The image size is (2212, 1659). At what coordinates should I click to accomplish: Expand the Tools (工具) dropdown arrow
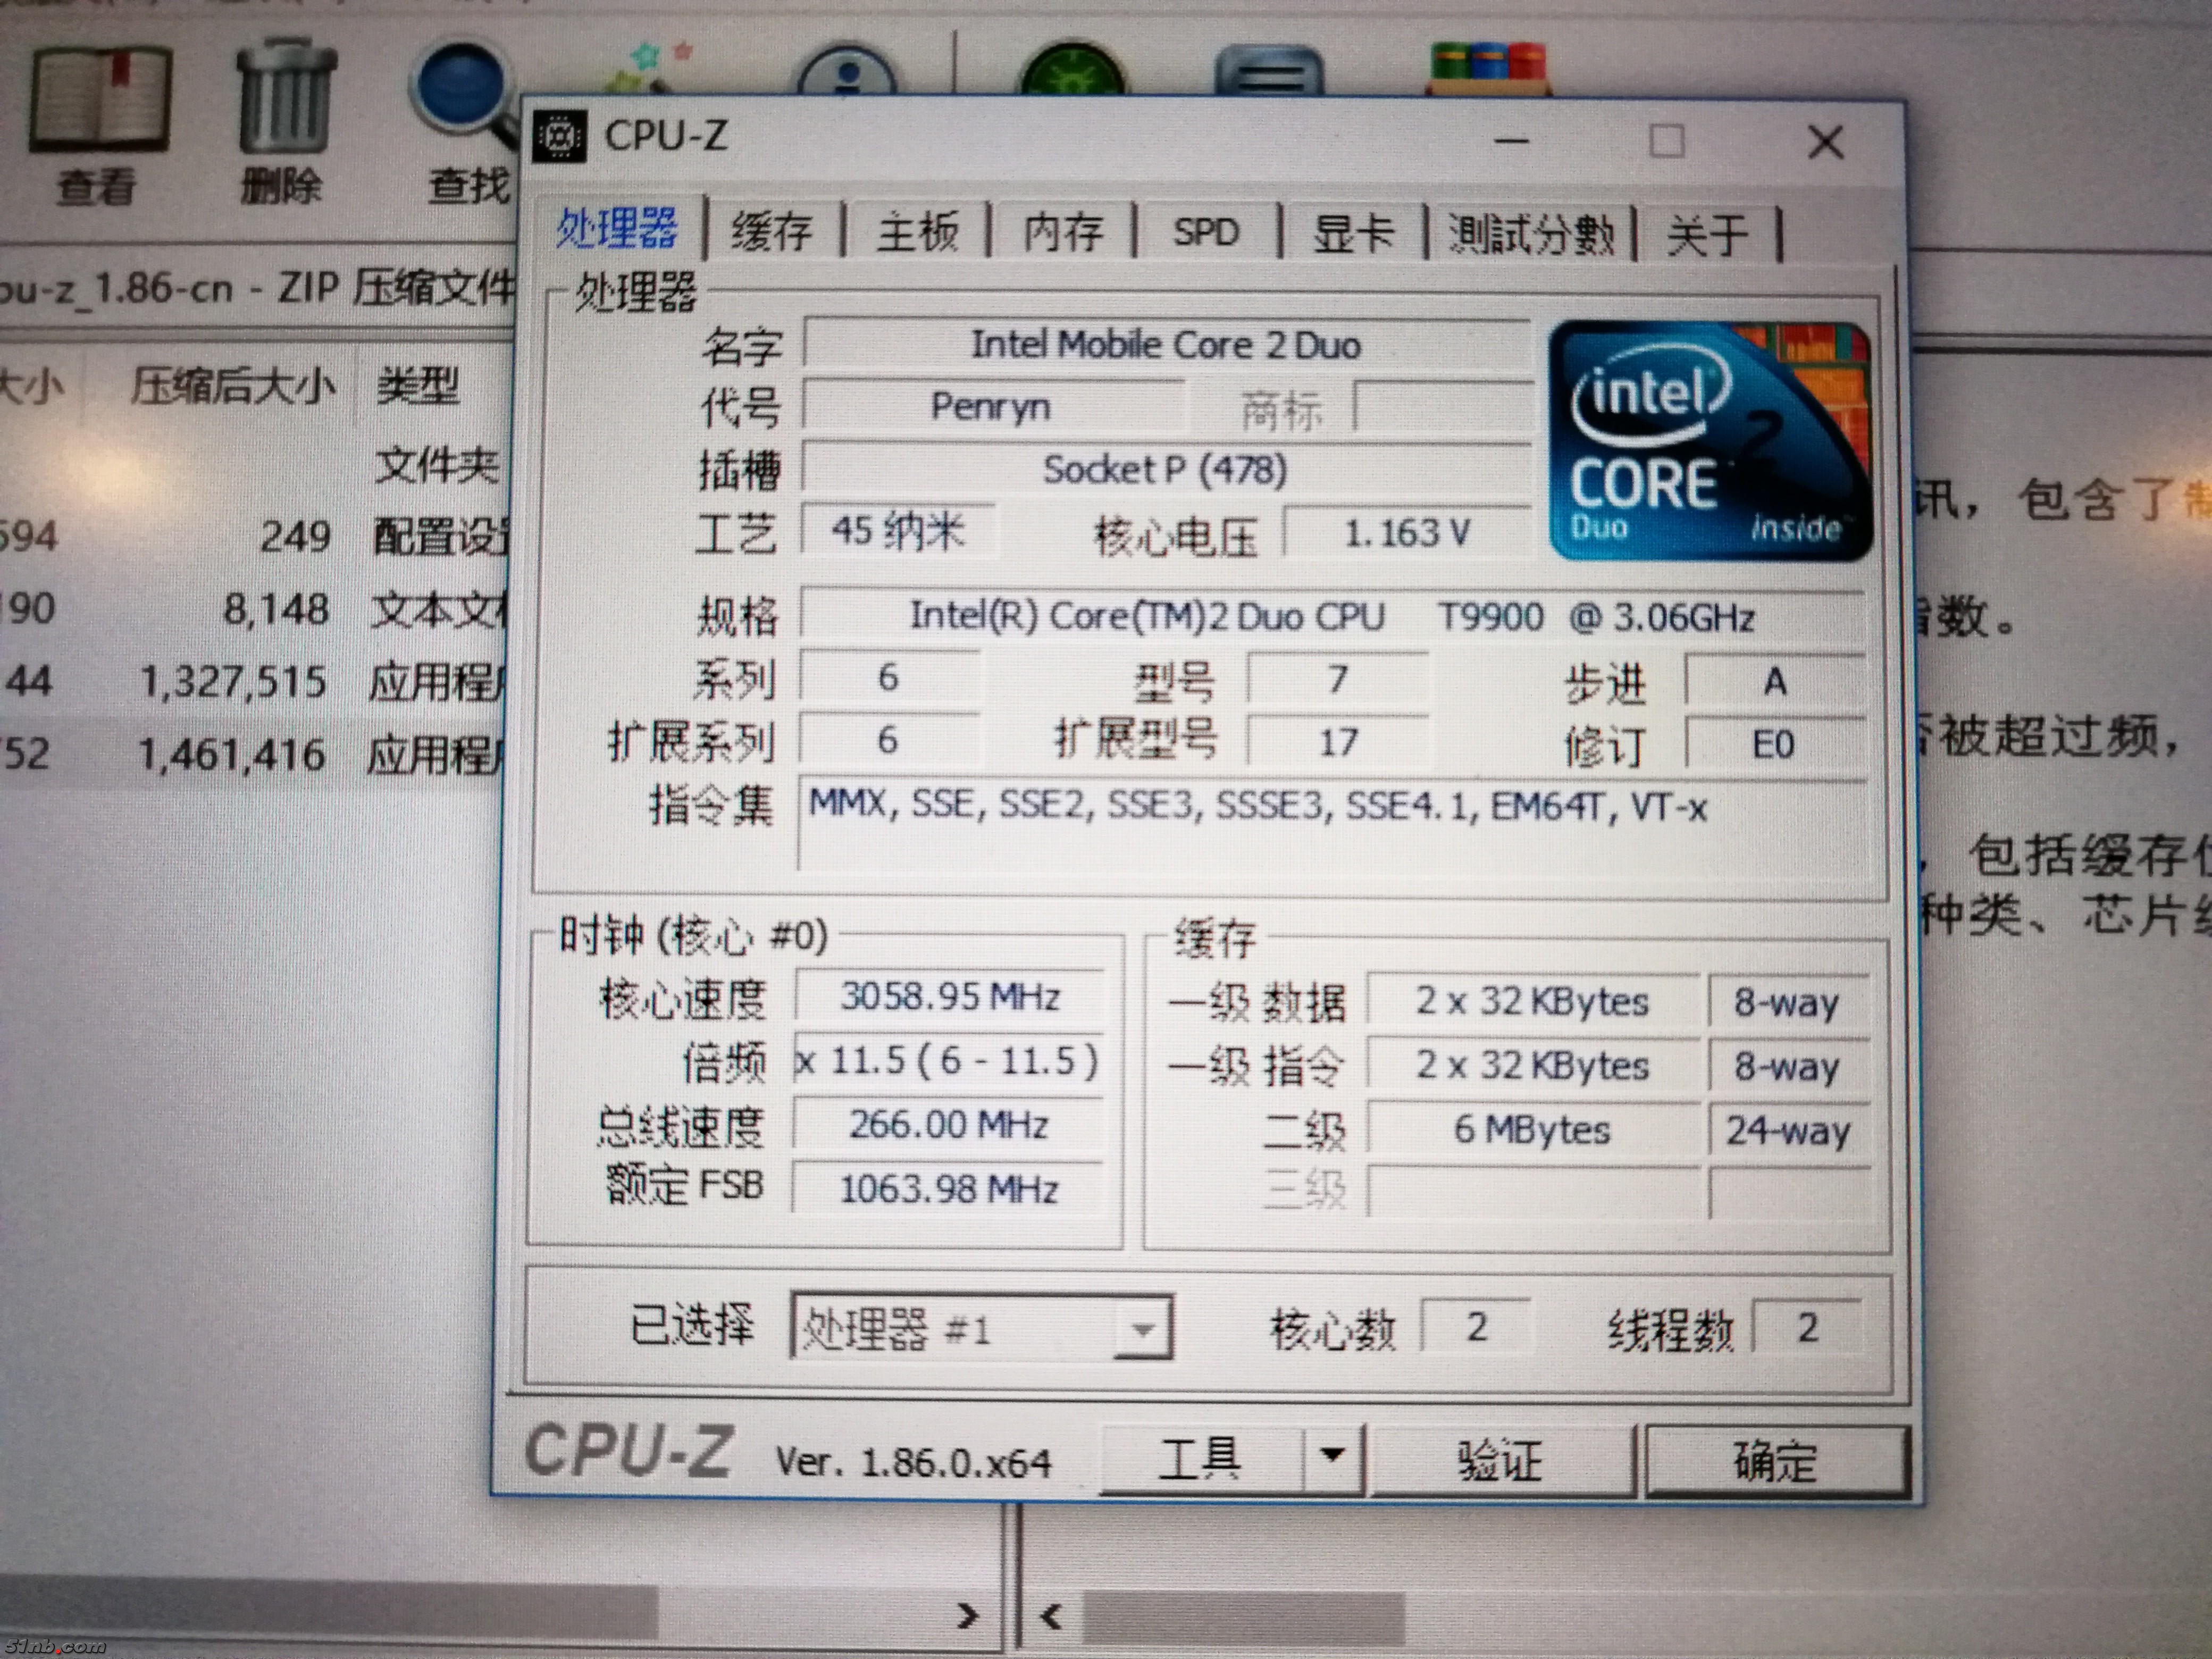pyautogui.click(x=1332, y=1456)
